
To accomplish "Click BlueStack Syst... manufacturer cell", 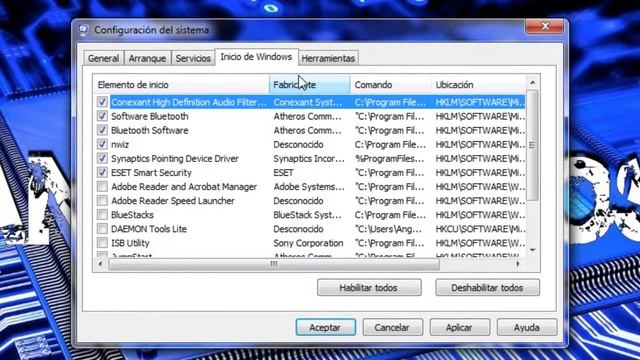I will point(307,215).
